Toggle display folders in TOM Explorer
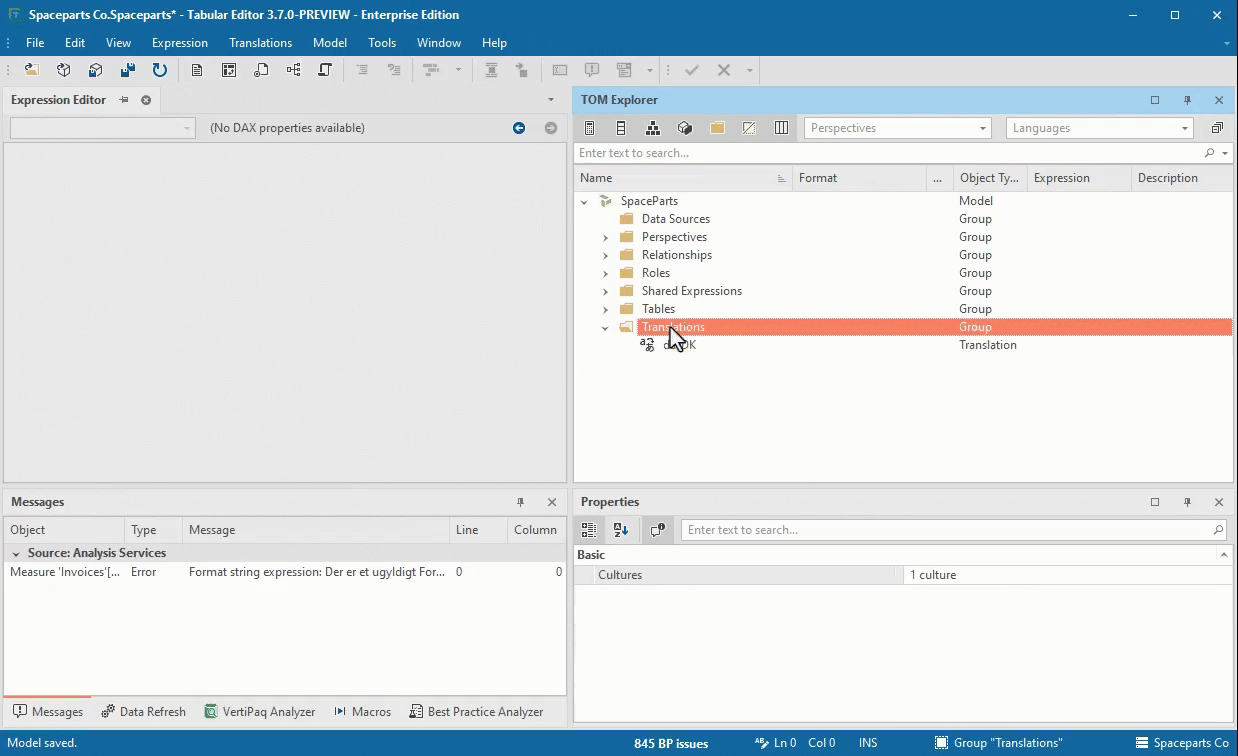The height and width of the screenshot is (756, 1238). pos(717,128)
